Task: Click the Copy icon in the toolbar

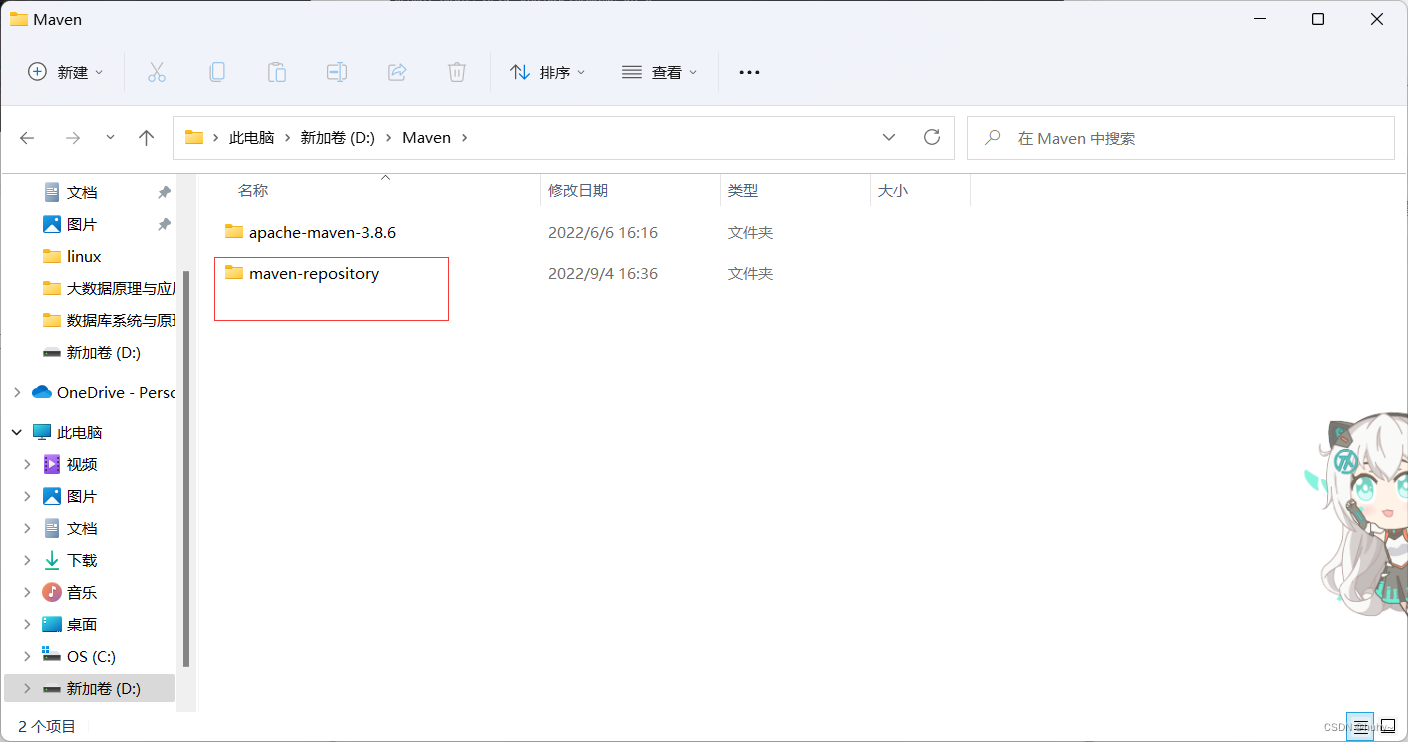Action: pyautogui.click(x=216, y=71)
